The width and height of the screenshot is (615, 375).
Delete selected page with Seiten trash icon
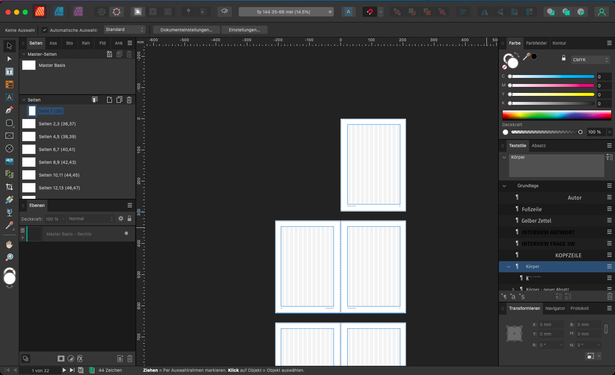click(x=129, y=100)
